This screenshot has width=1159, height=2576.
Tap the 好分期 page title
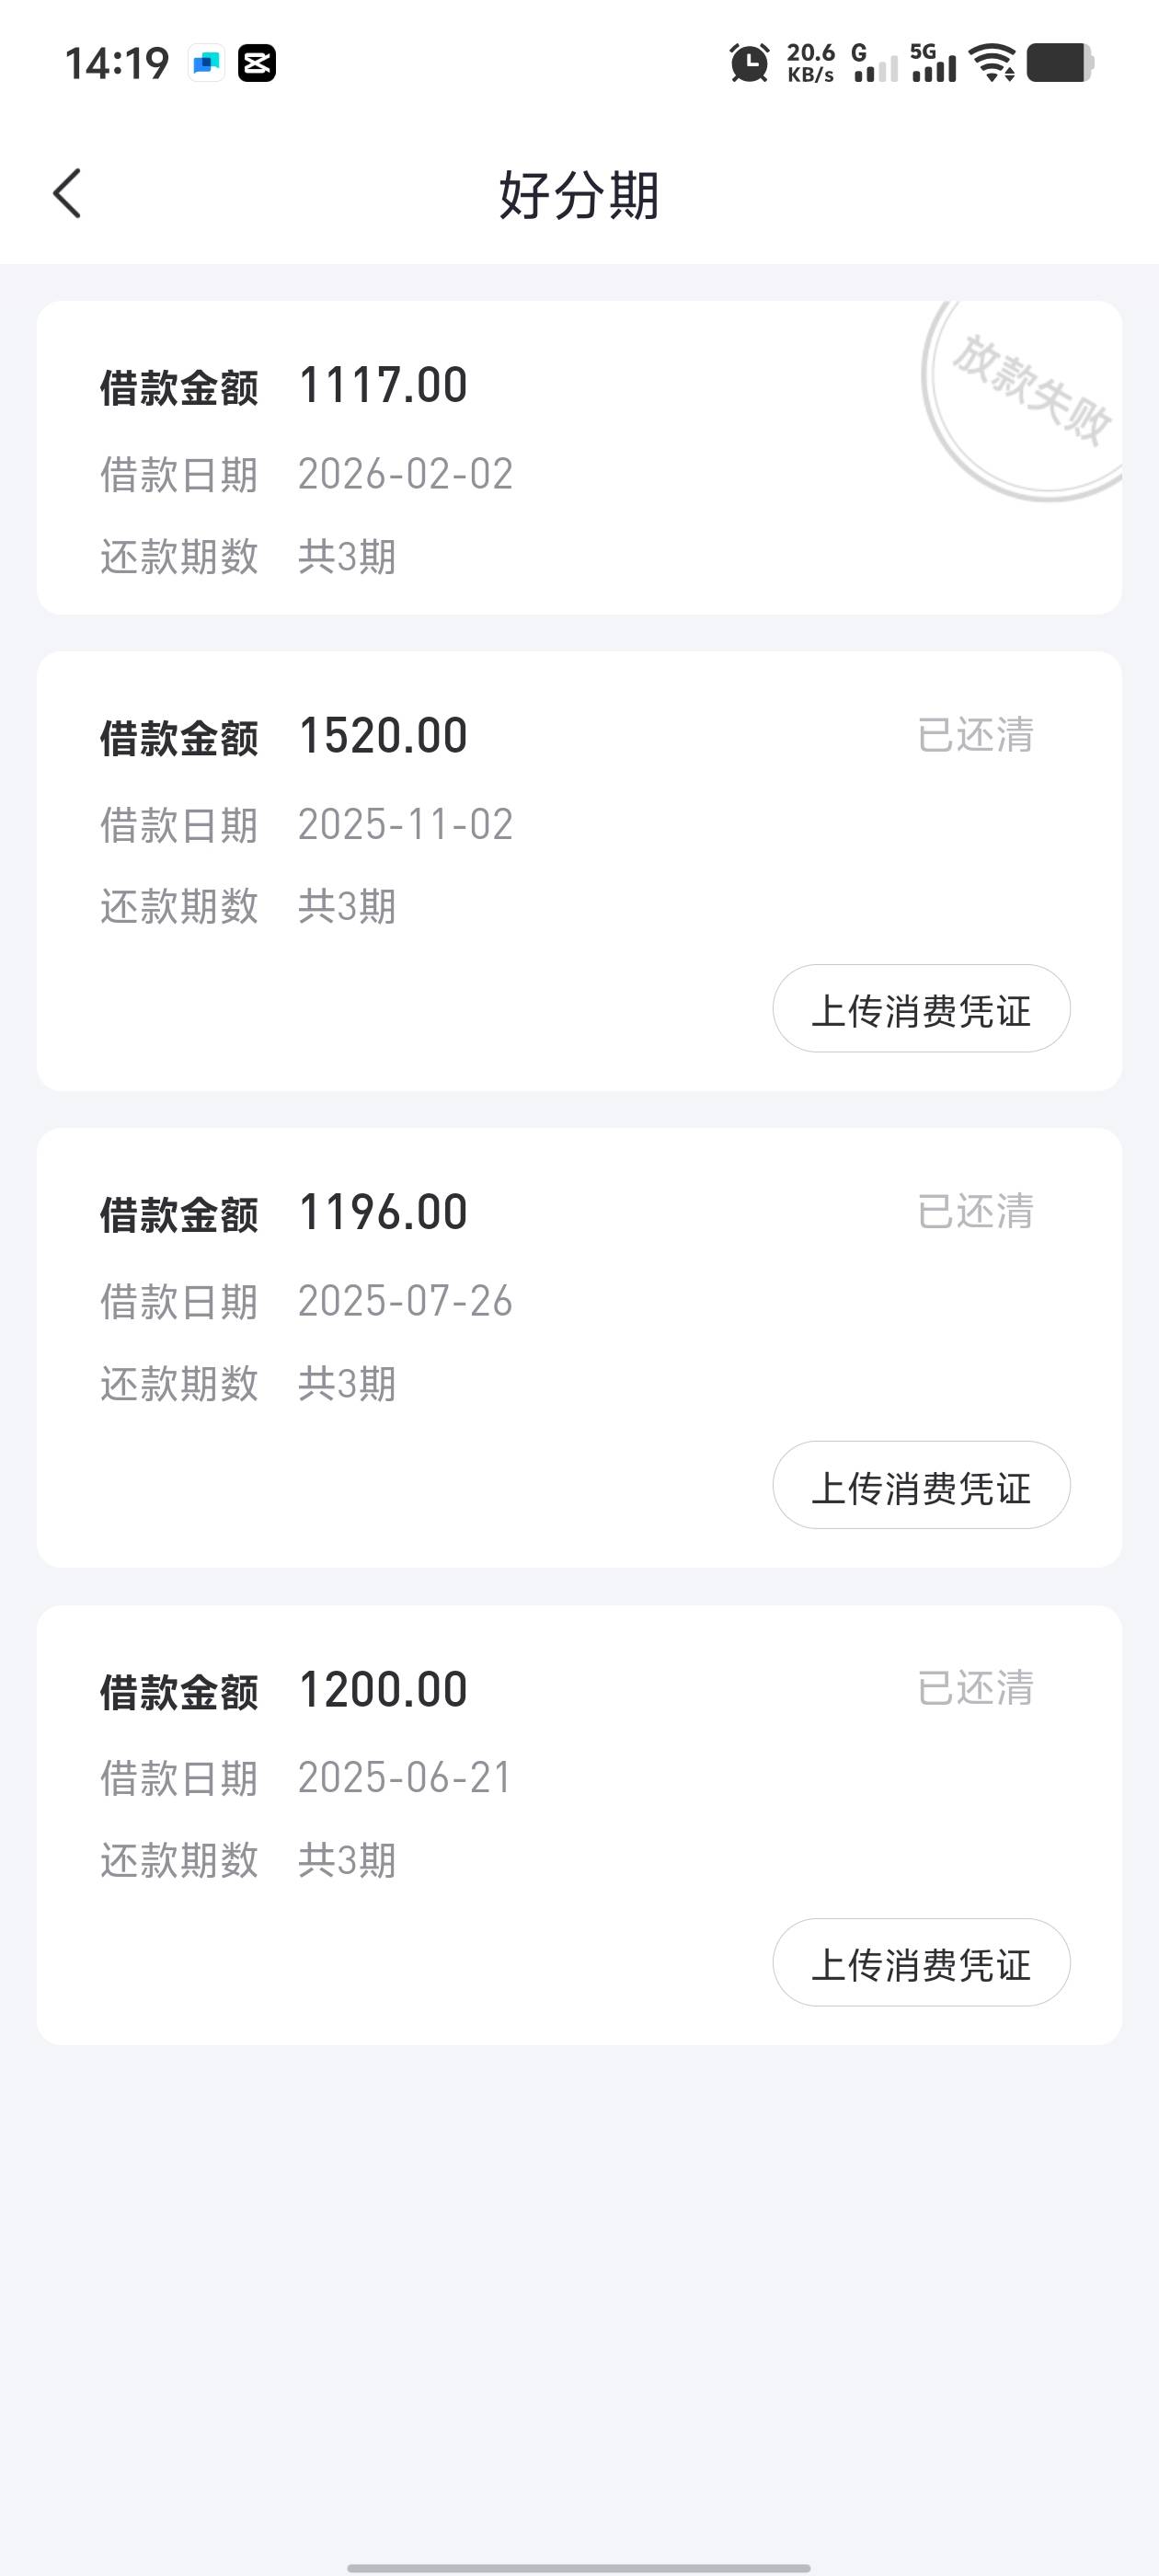579,194
